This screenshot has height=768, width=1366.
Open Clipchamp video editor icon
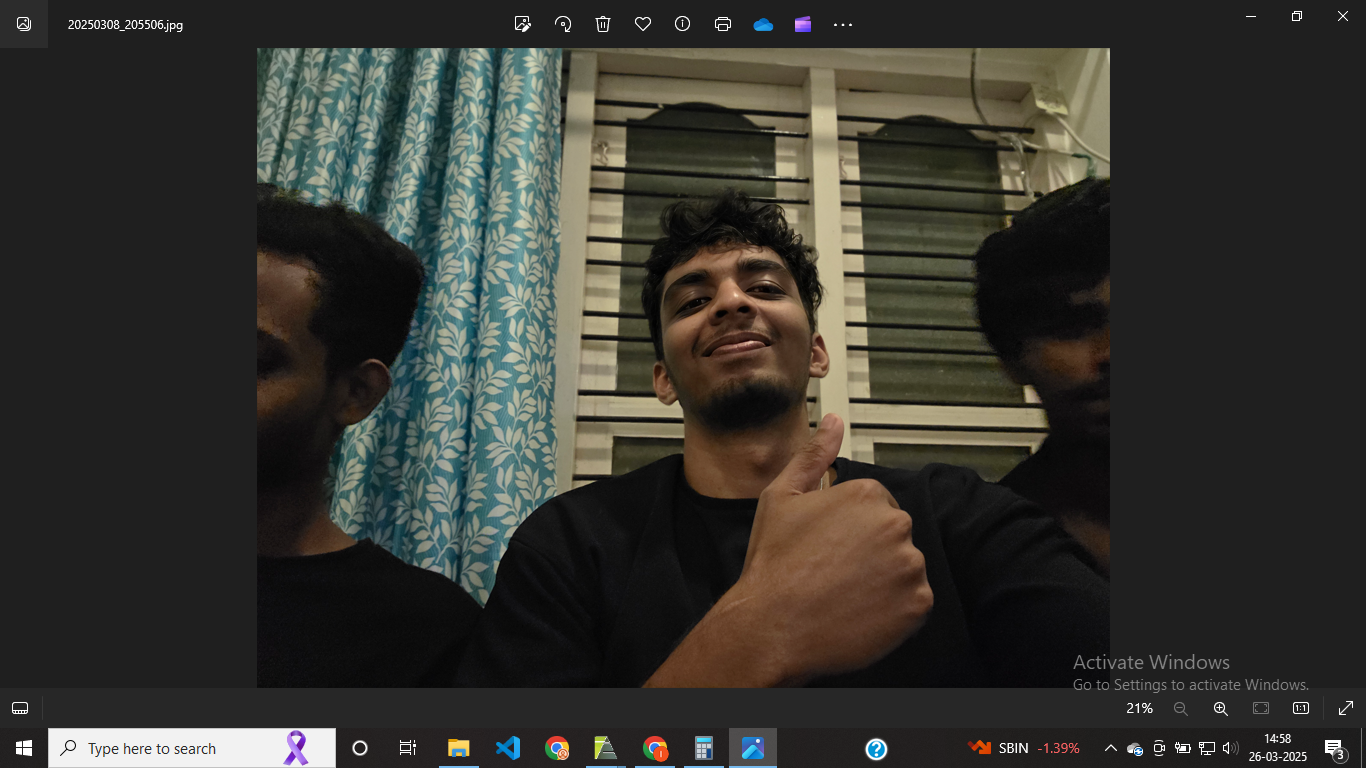coord(803,24)
